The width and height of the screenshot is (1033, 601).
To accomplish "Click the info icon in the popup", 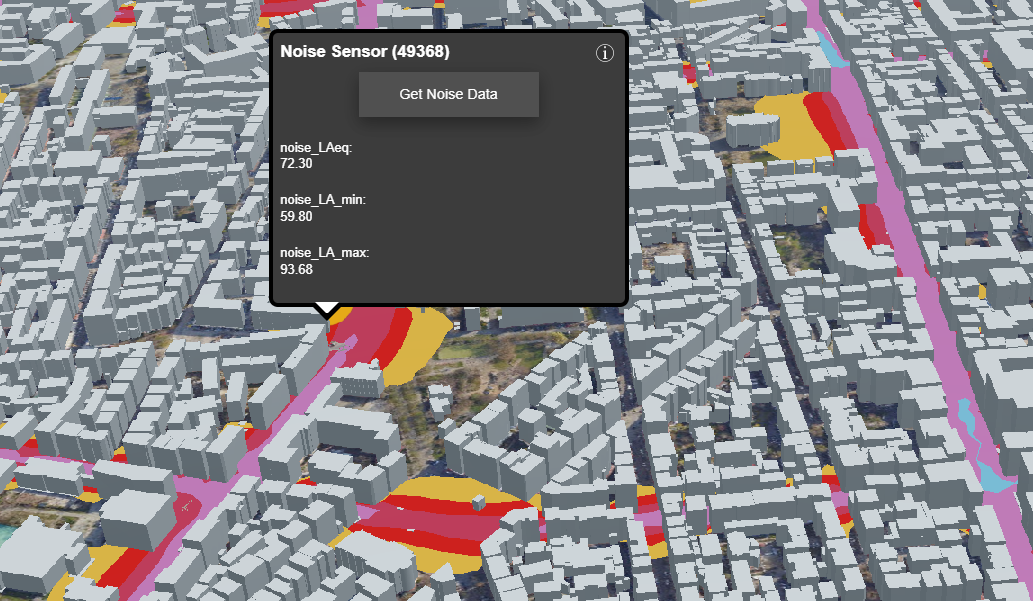I will [605, 53].
